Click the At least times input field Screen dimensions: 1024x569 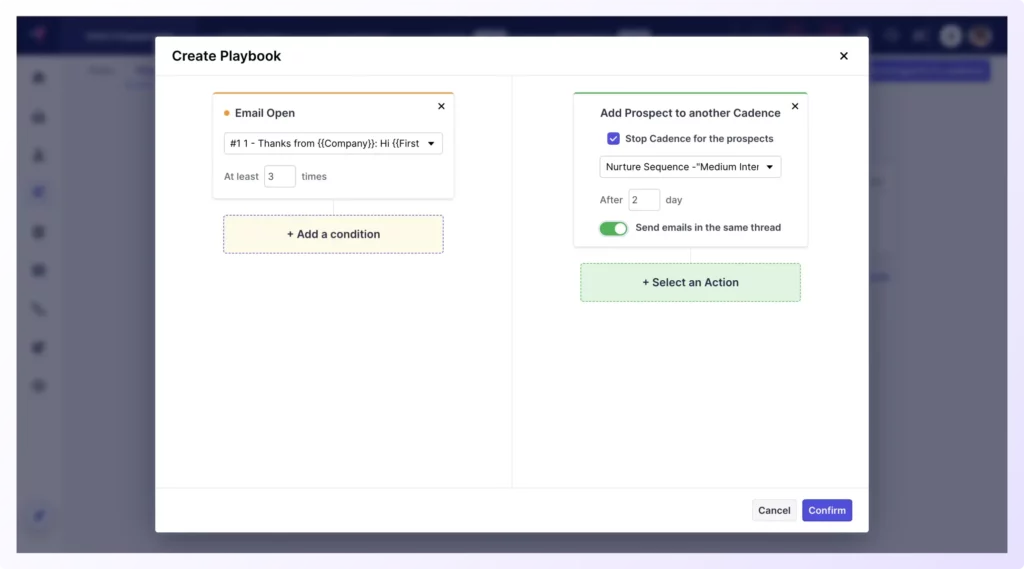[x=280, y=176]
